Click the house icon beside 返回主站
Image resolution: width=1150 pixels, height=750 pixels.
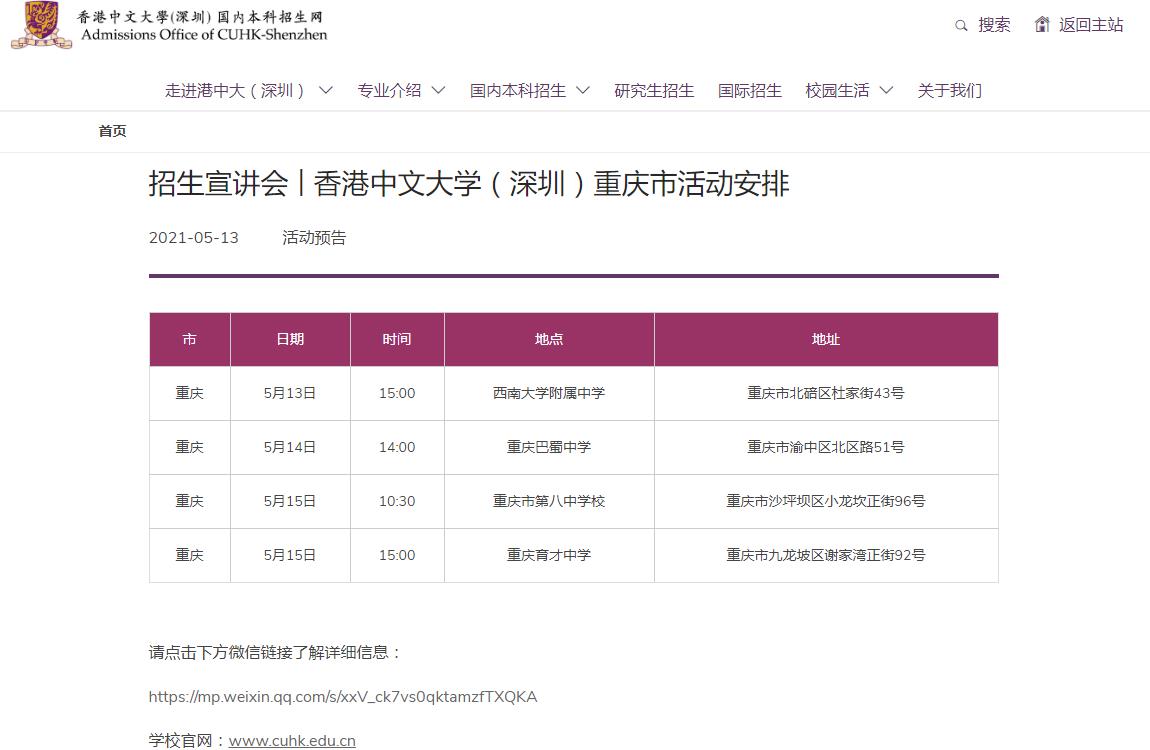point(1042,24)
